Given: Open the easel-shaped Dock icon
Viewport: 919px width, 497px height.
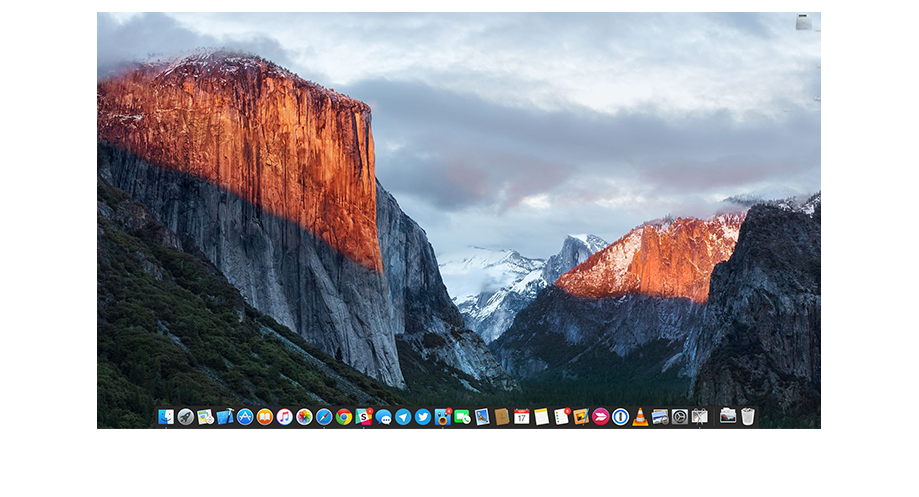Looking at the screenshot, I should 700,417.
